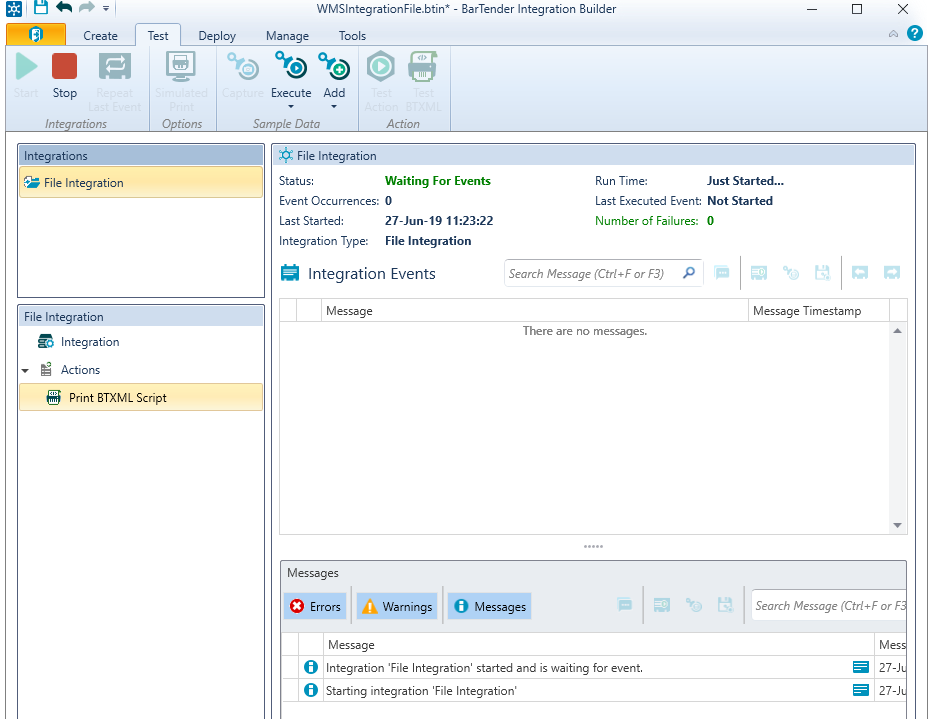Click the info icon on the 'Starting integration' row
This screenshot has width=929, height=719.
click(x=310, y=690)
